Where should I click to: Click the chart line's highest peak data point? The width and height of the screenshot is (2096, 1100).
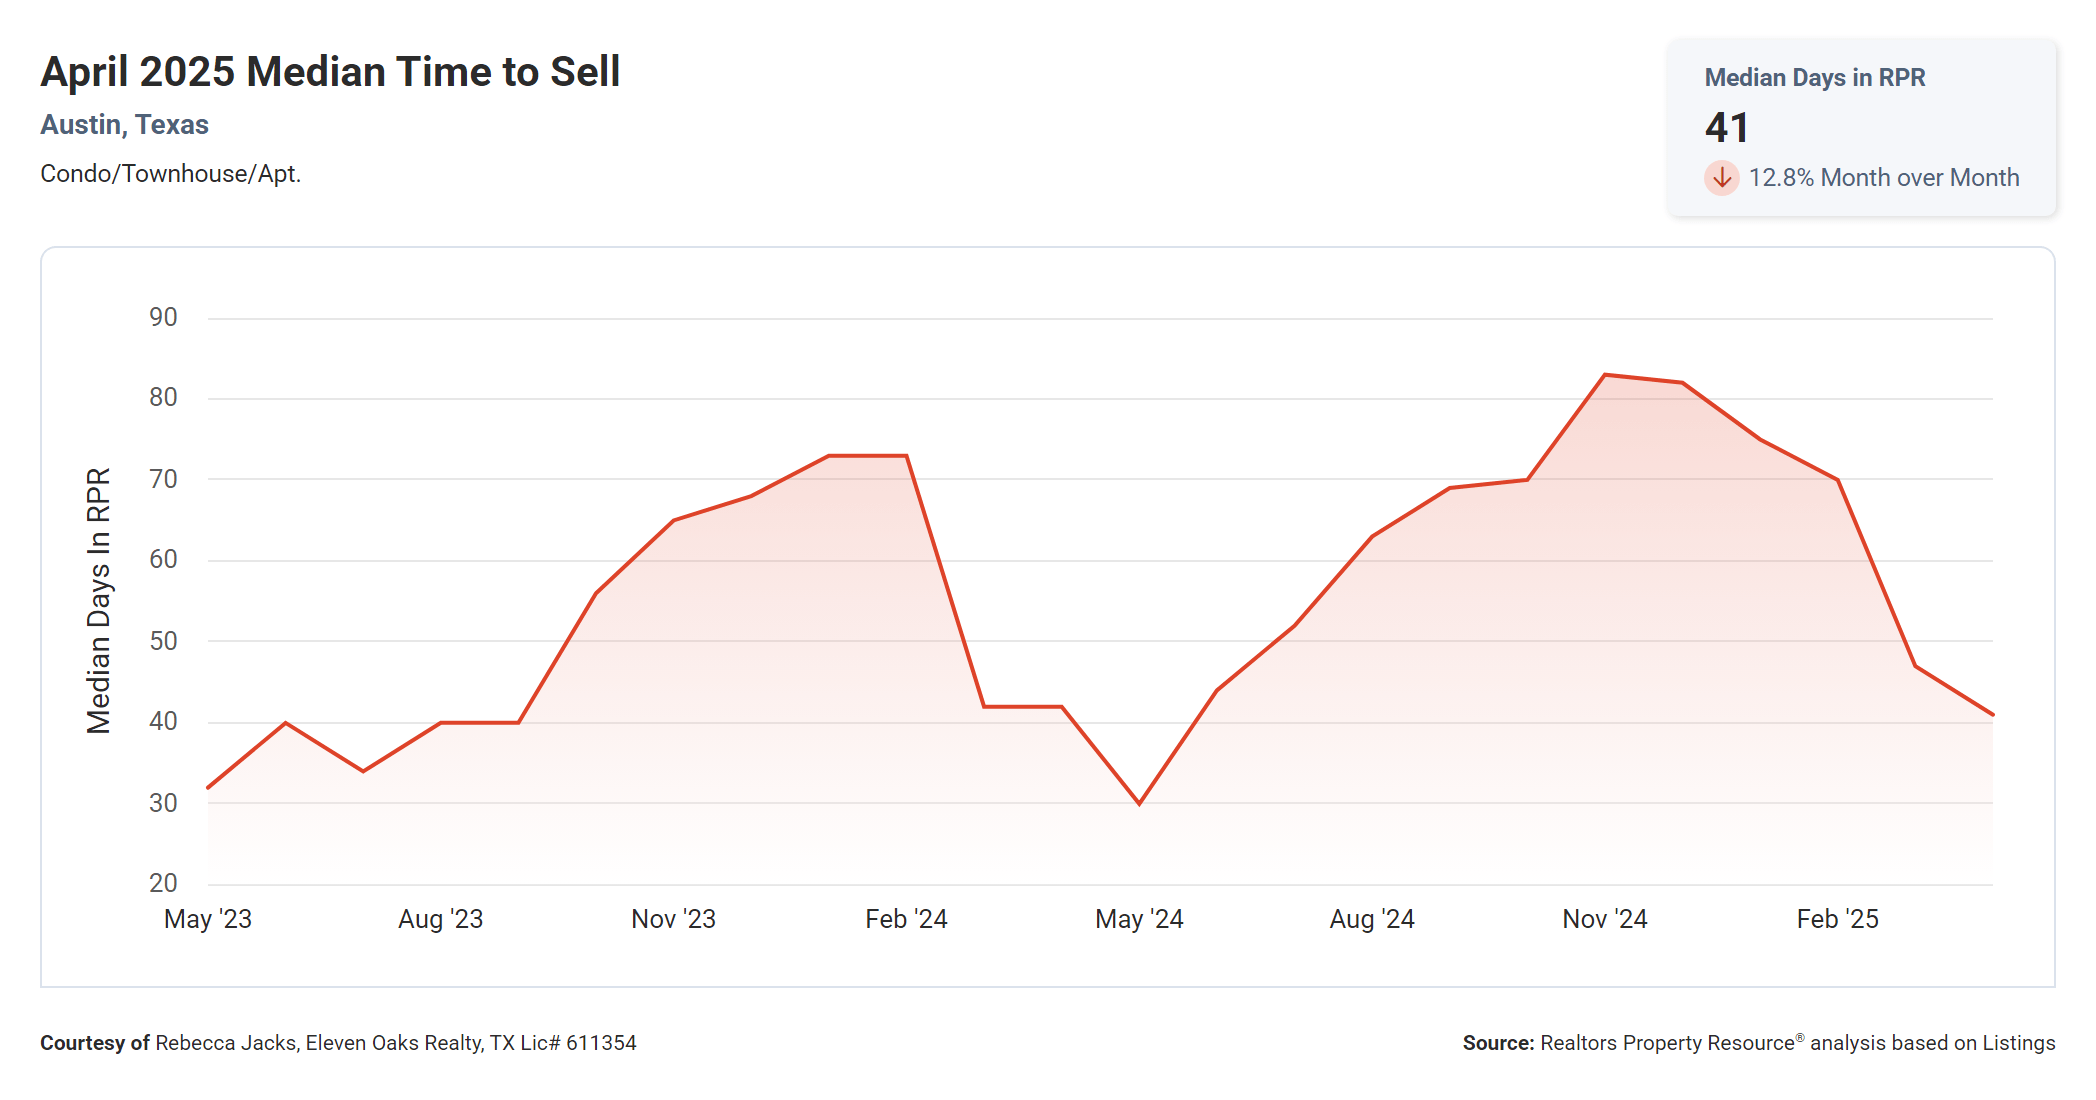tap(1605, 375)
